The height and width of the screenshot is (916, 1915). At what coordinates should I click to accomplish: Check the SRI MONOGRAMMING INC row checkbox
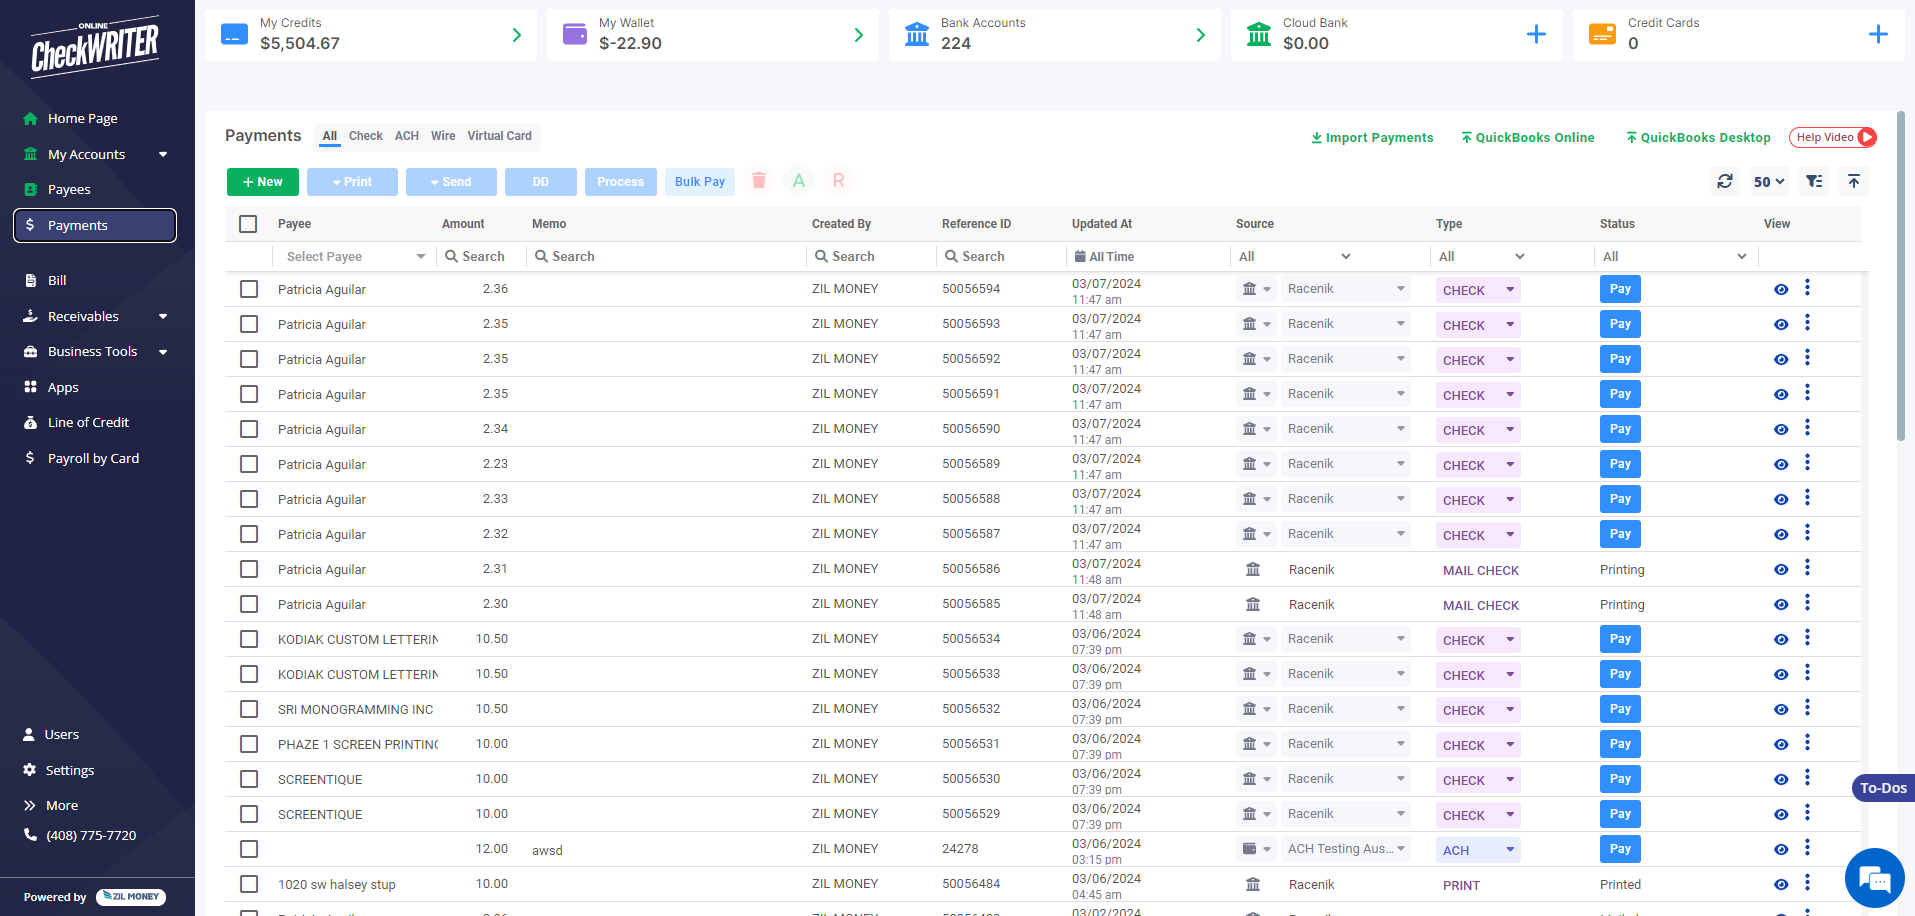248,709
